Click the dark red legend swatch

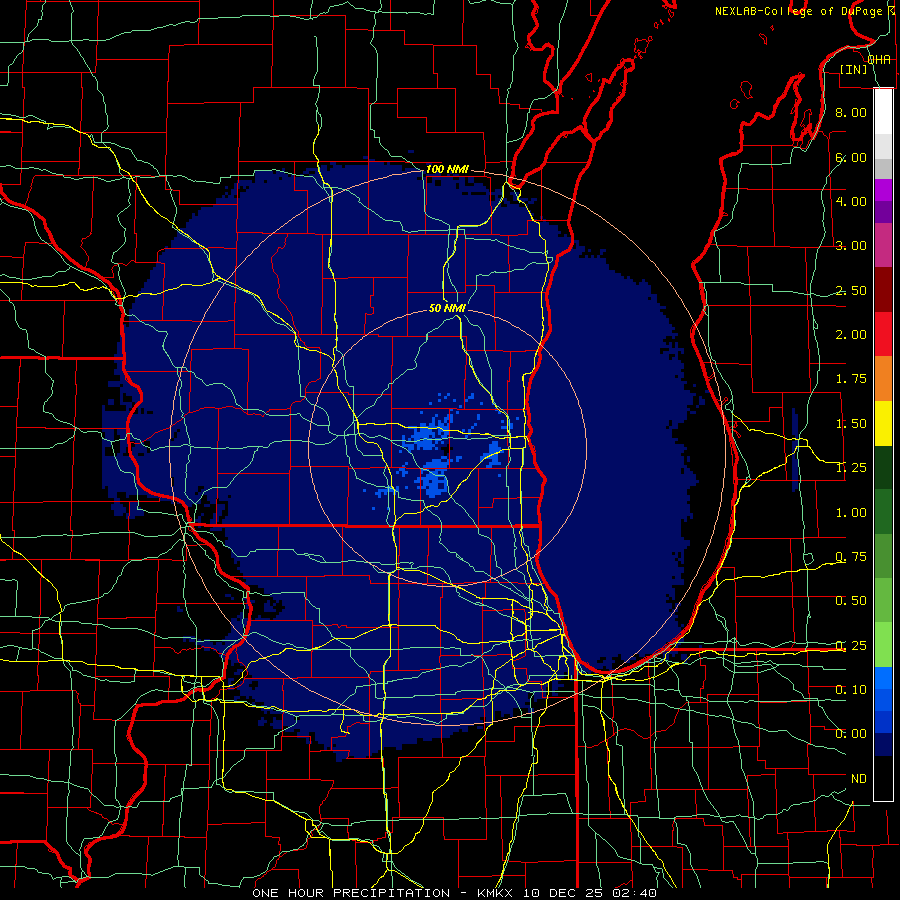(x=883, y=290)
